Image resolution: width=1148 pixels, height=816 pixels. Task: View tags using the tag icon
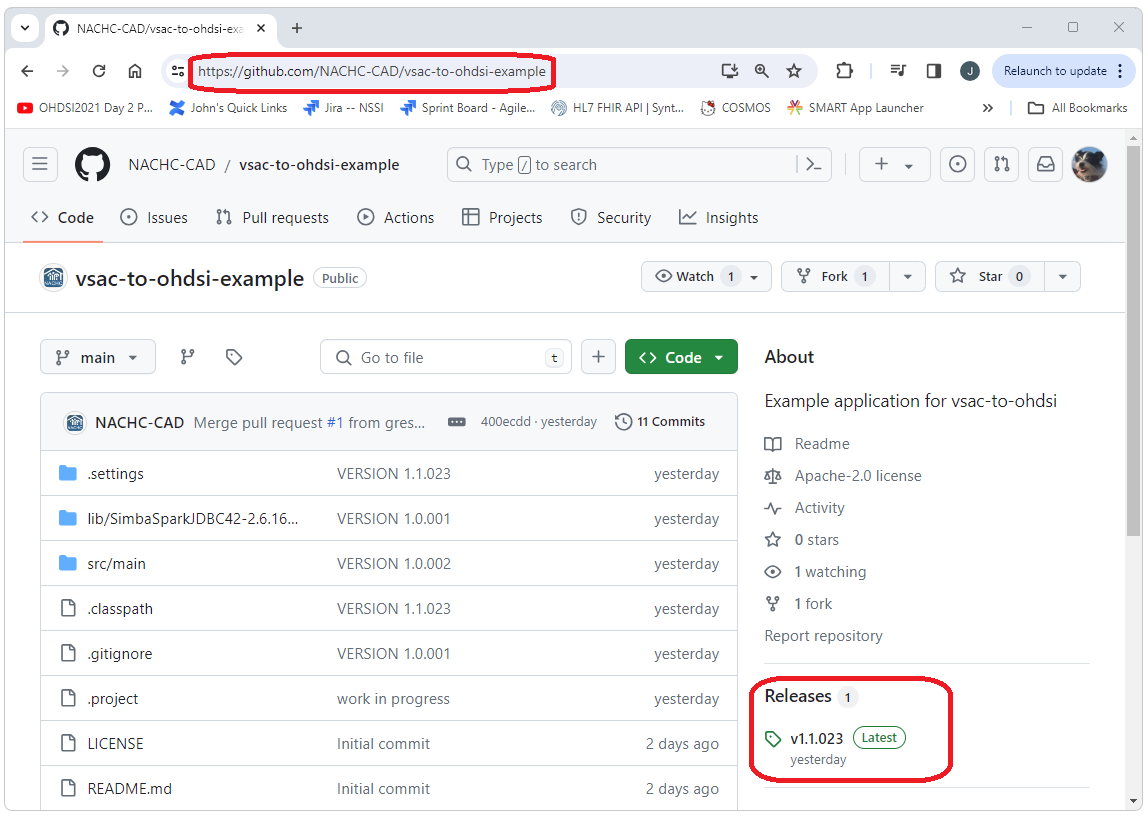[x=234, y=356]
